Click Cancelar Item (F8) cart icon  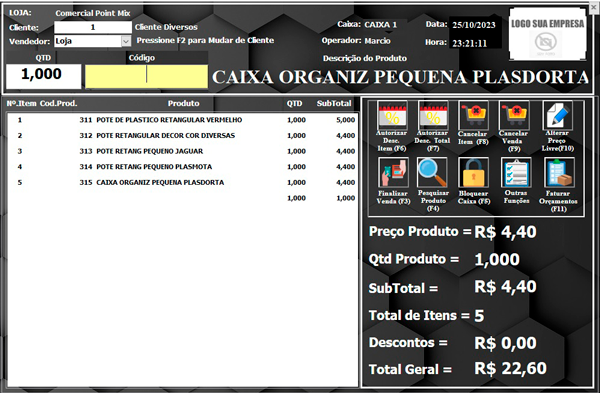[x=473, y=115]
